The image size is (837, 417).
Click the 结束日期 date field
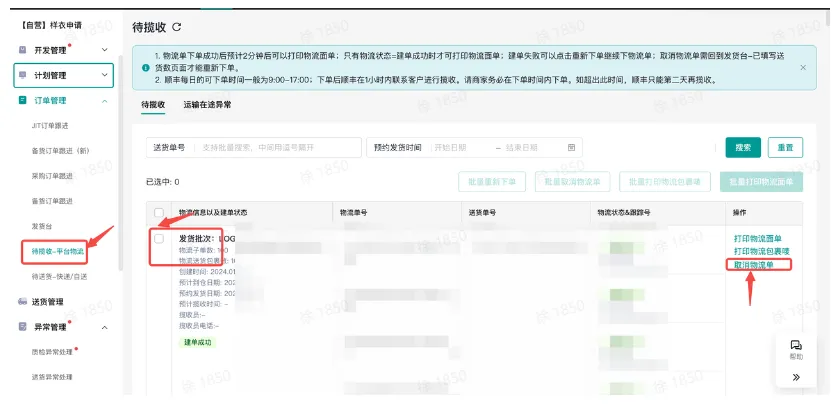coord(522,147)
